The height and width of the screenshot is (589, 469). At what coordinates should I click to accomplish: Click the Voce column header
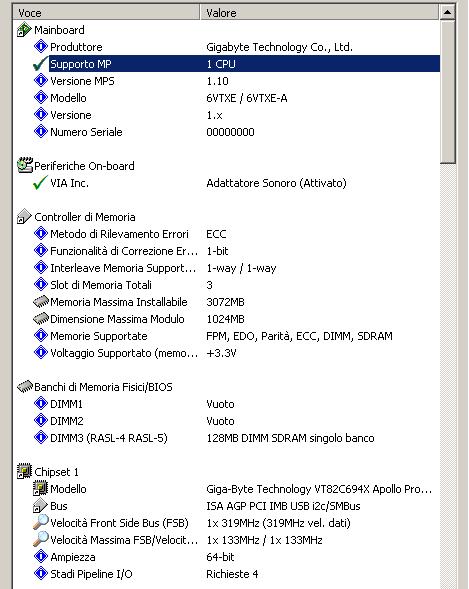tap(107, 13)
